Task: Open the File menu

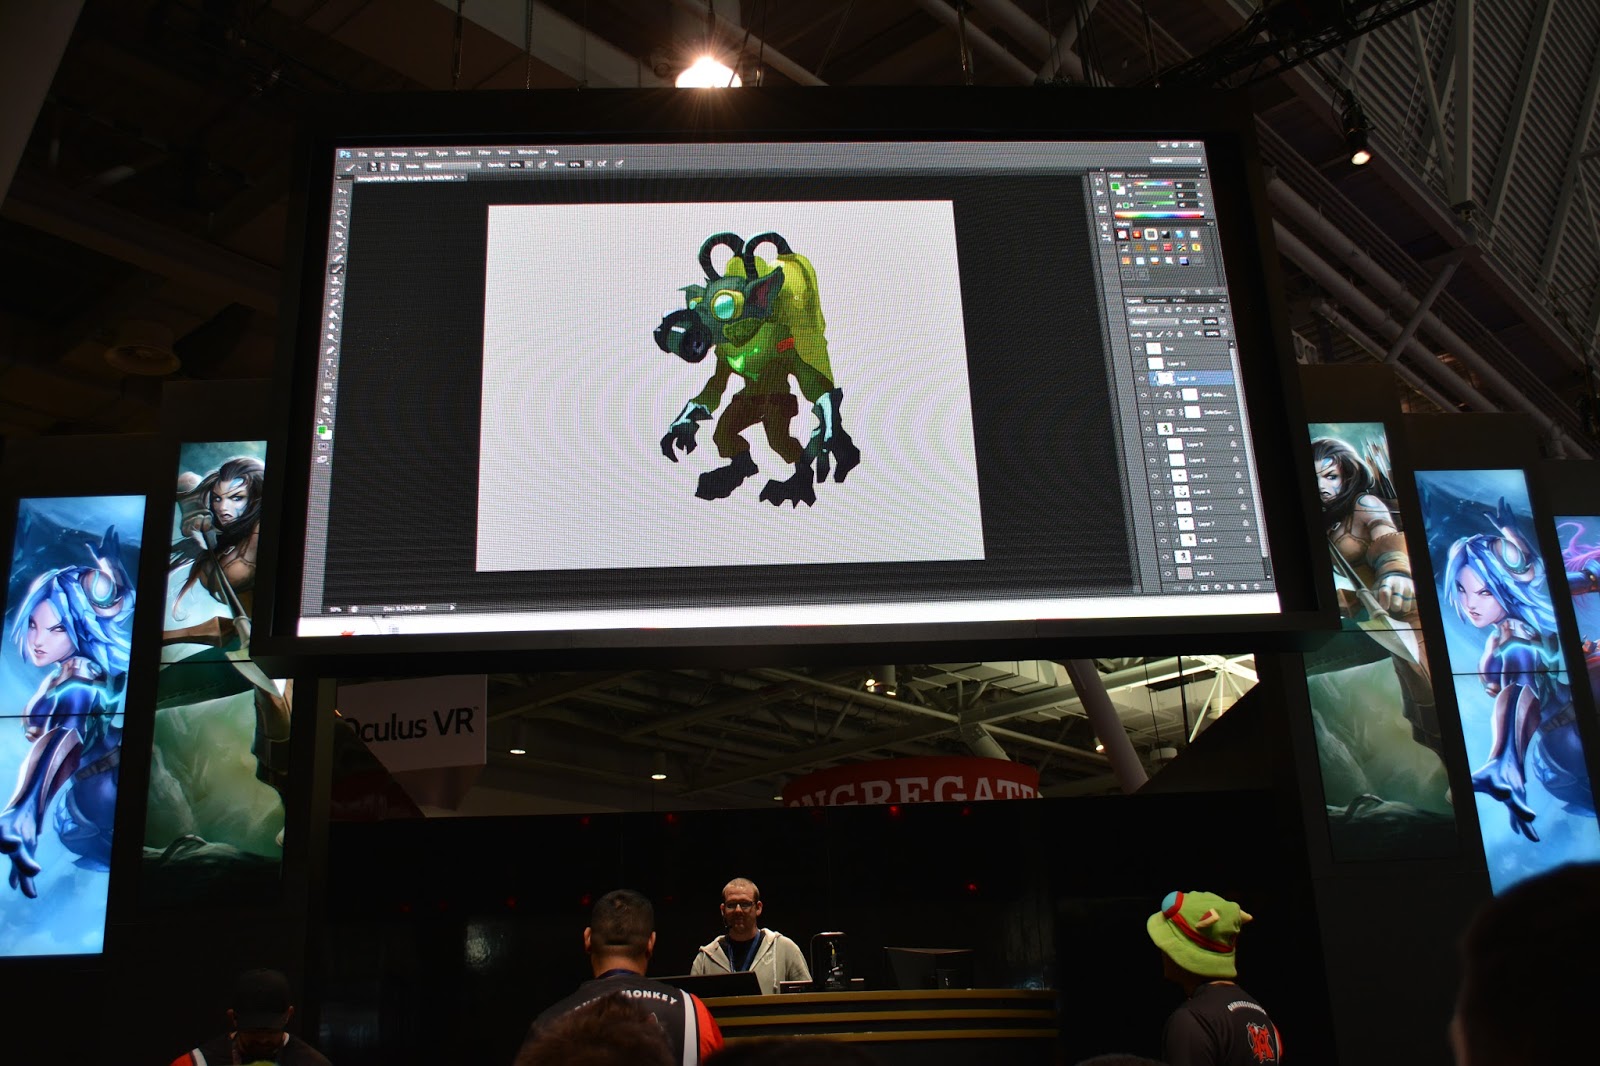Action: [364, 154]
